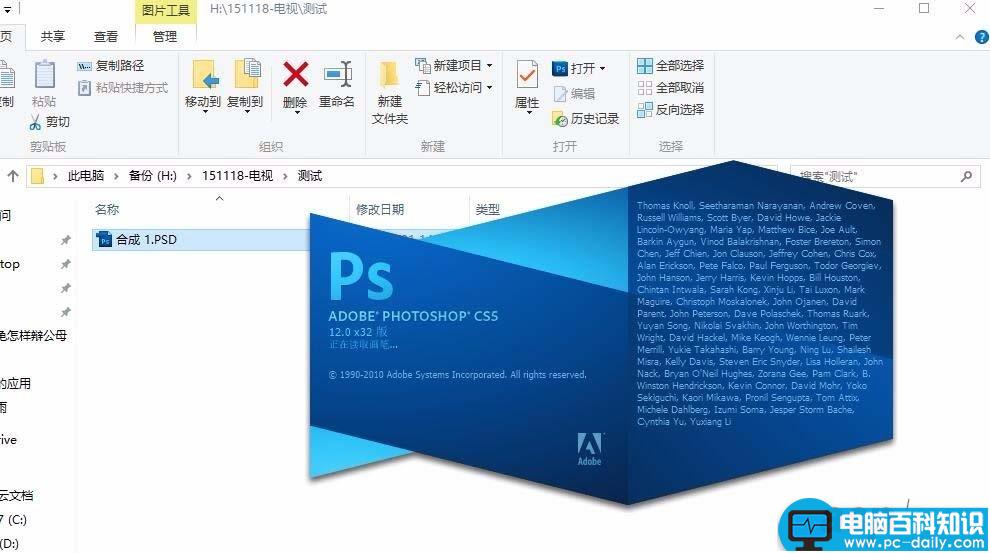The height and width of the screenshot is (553, 990).
Task: Collapse the ribbon with the chevron
Action: point(960,37)
